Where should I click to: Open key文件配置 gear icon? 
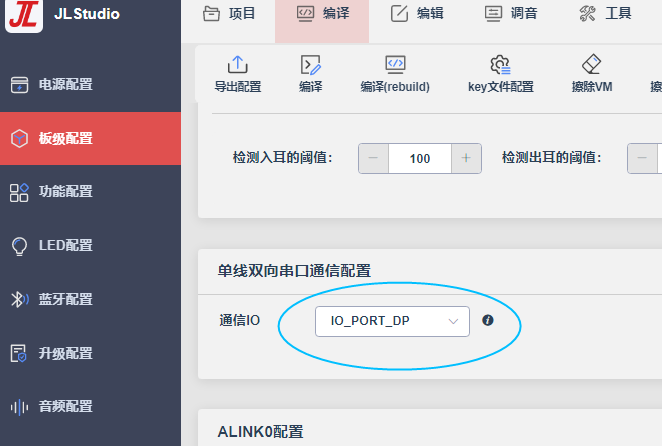tap(500, 65)
